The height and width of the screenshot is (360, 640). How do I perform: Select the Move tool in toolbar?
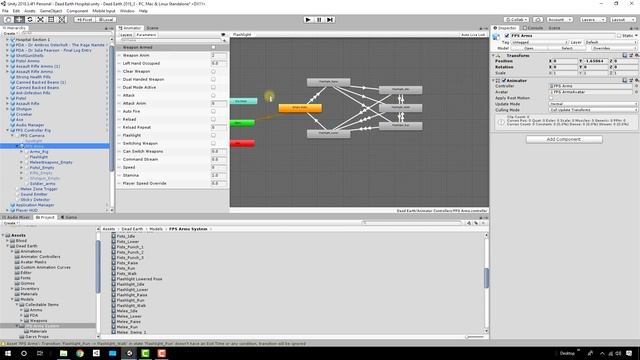tap(19, 20)
